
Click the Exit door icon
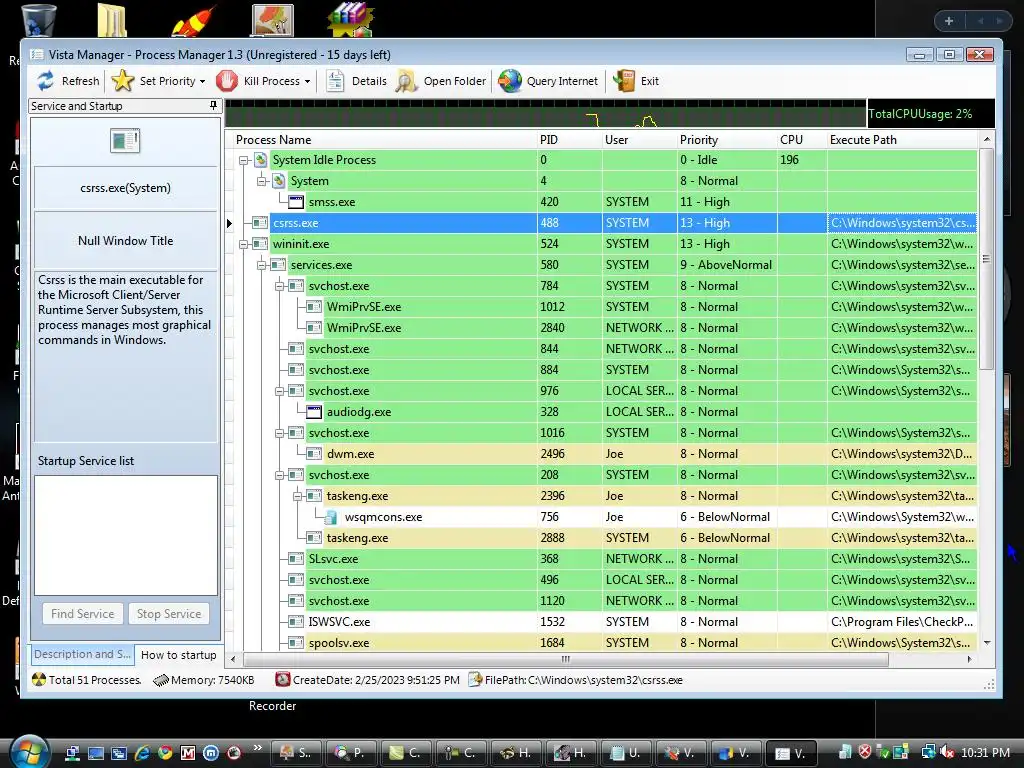[624, 81]
